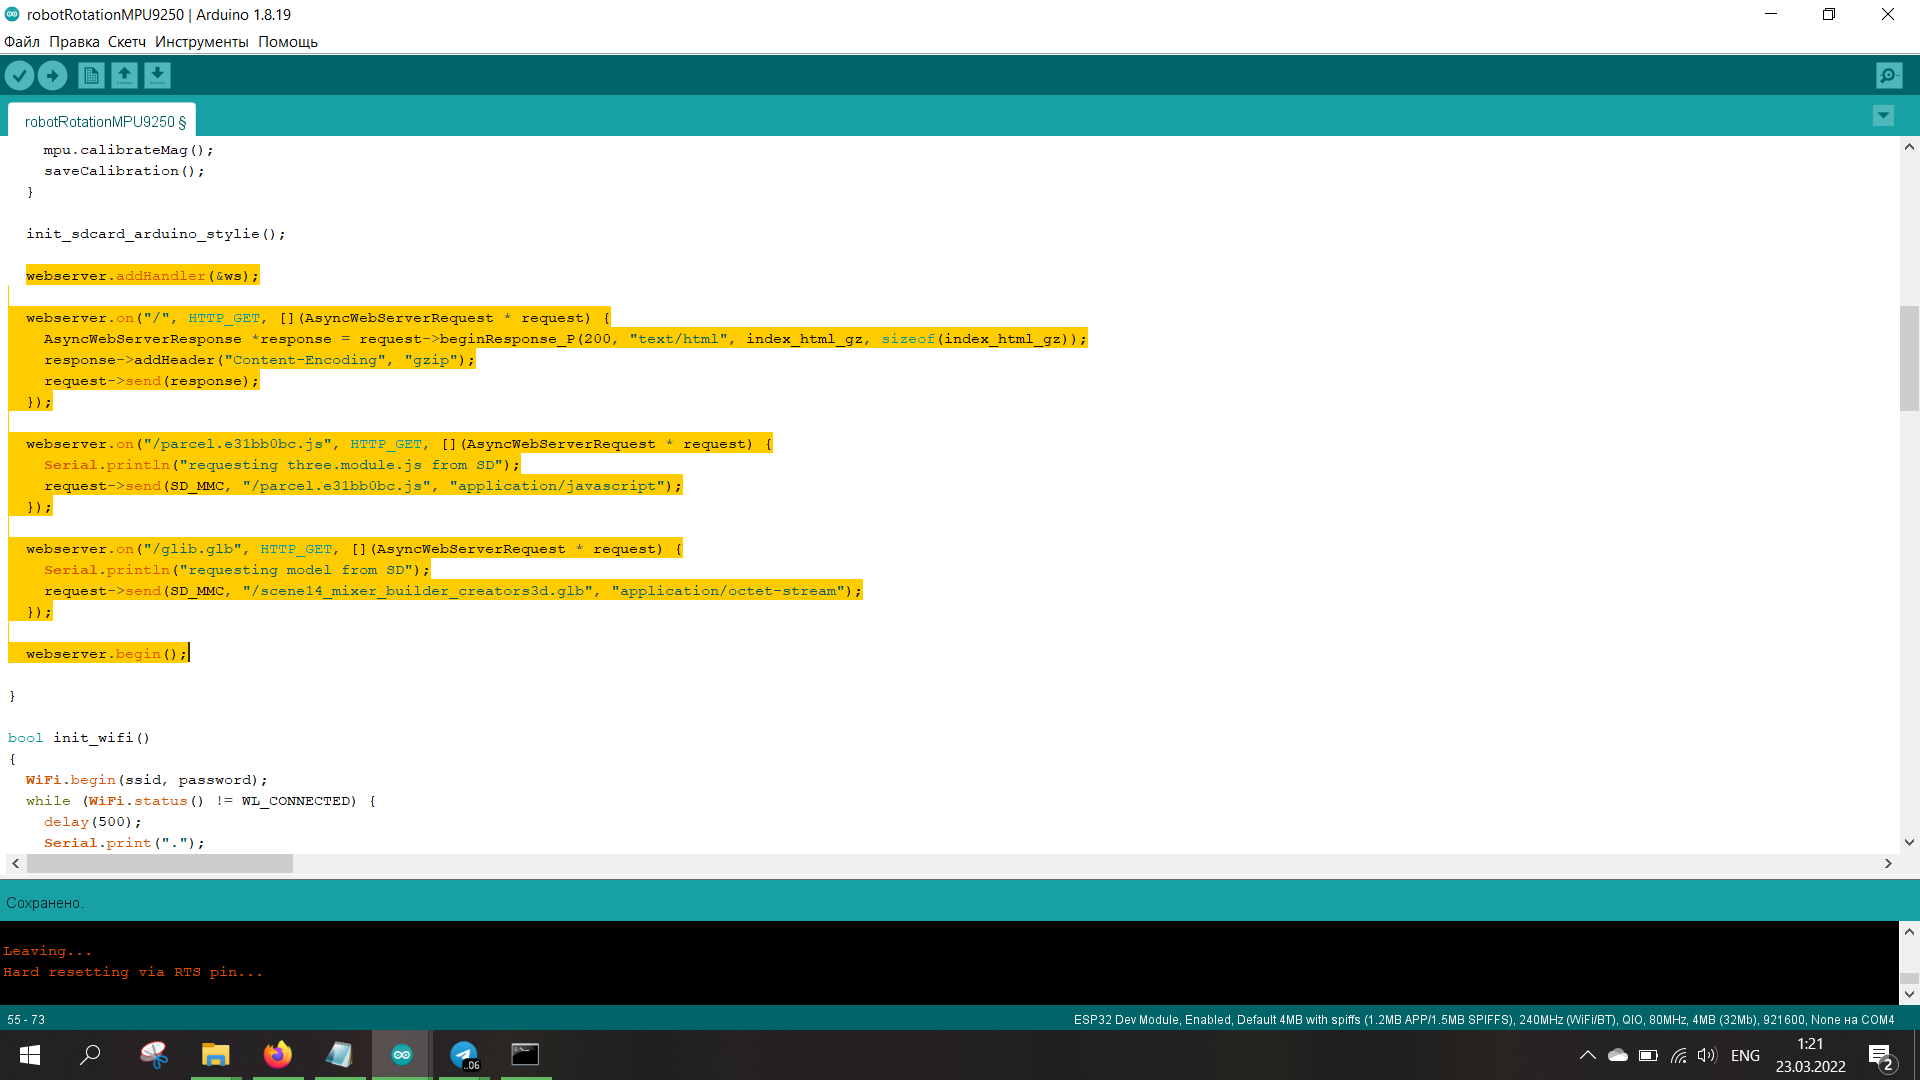
Task: Open Telegram from the taskbar
Action: pos(464,1055)
